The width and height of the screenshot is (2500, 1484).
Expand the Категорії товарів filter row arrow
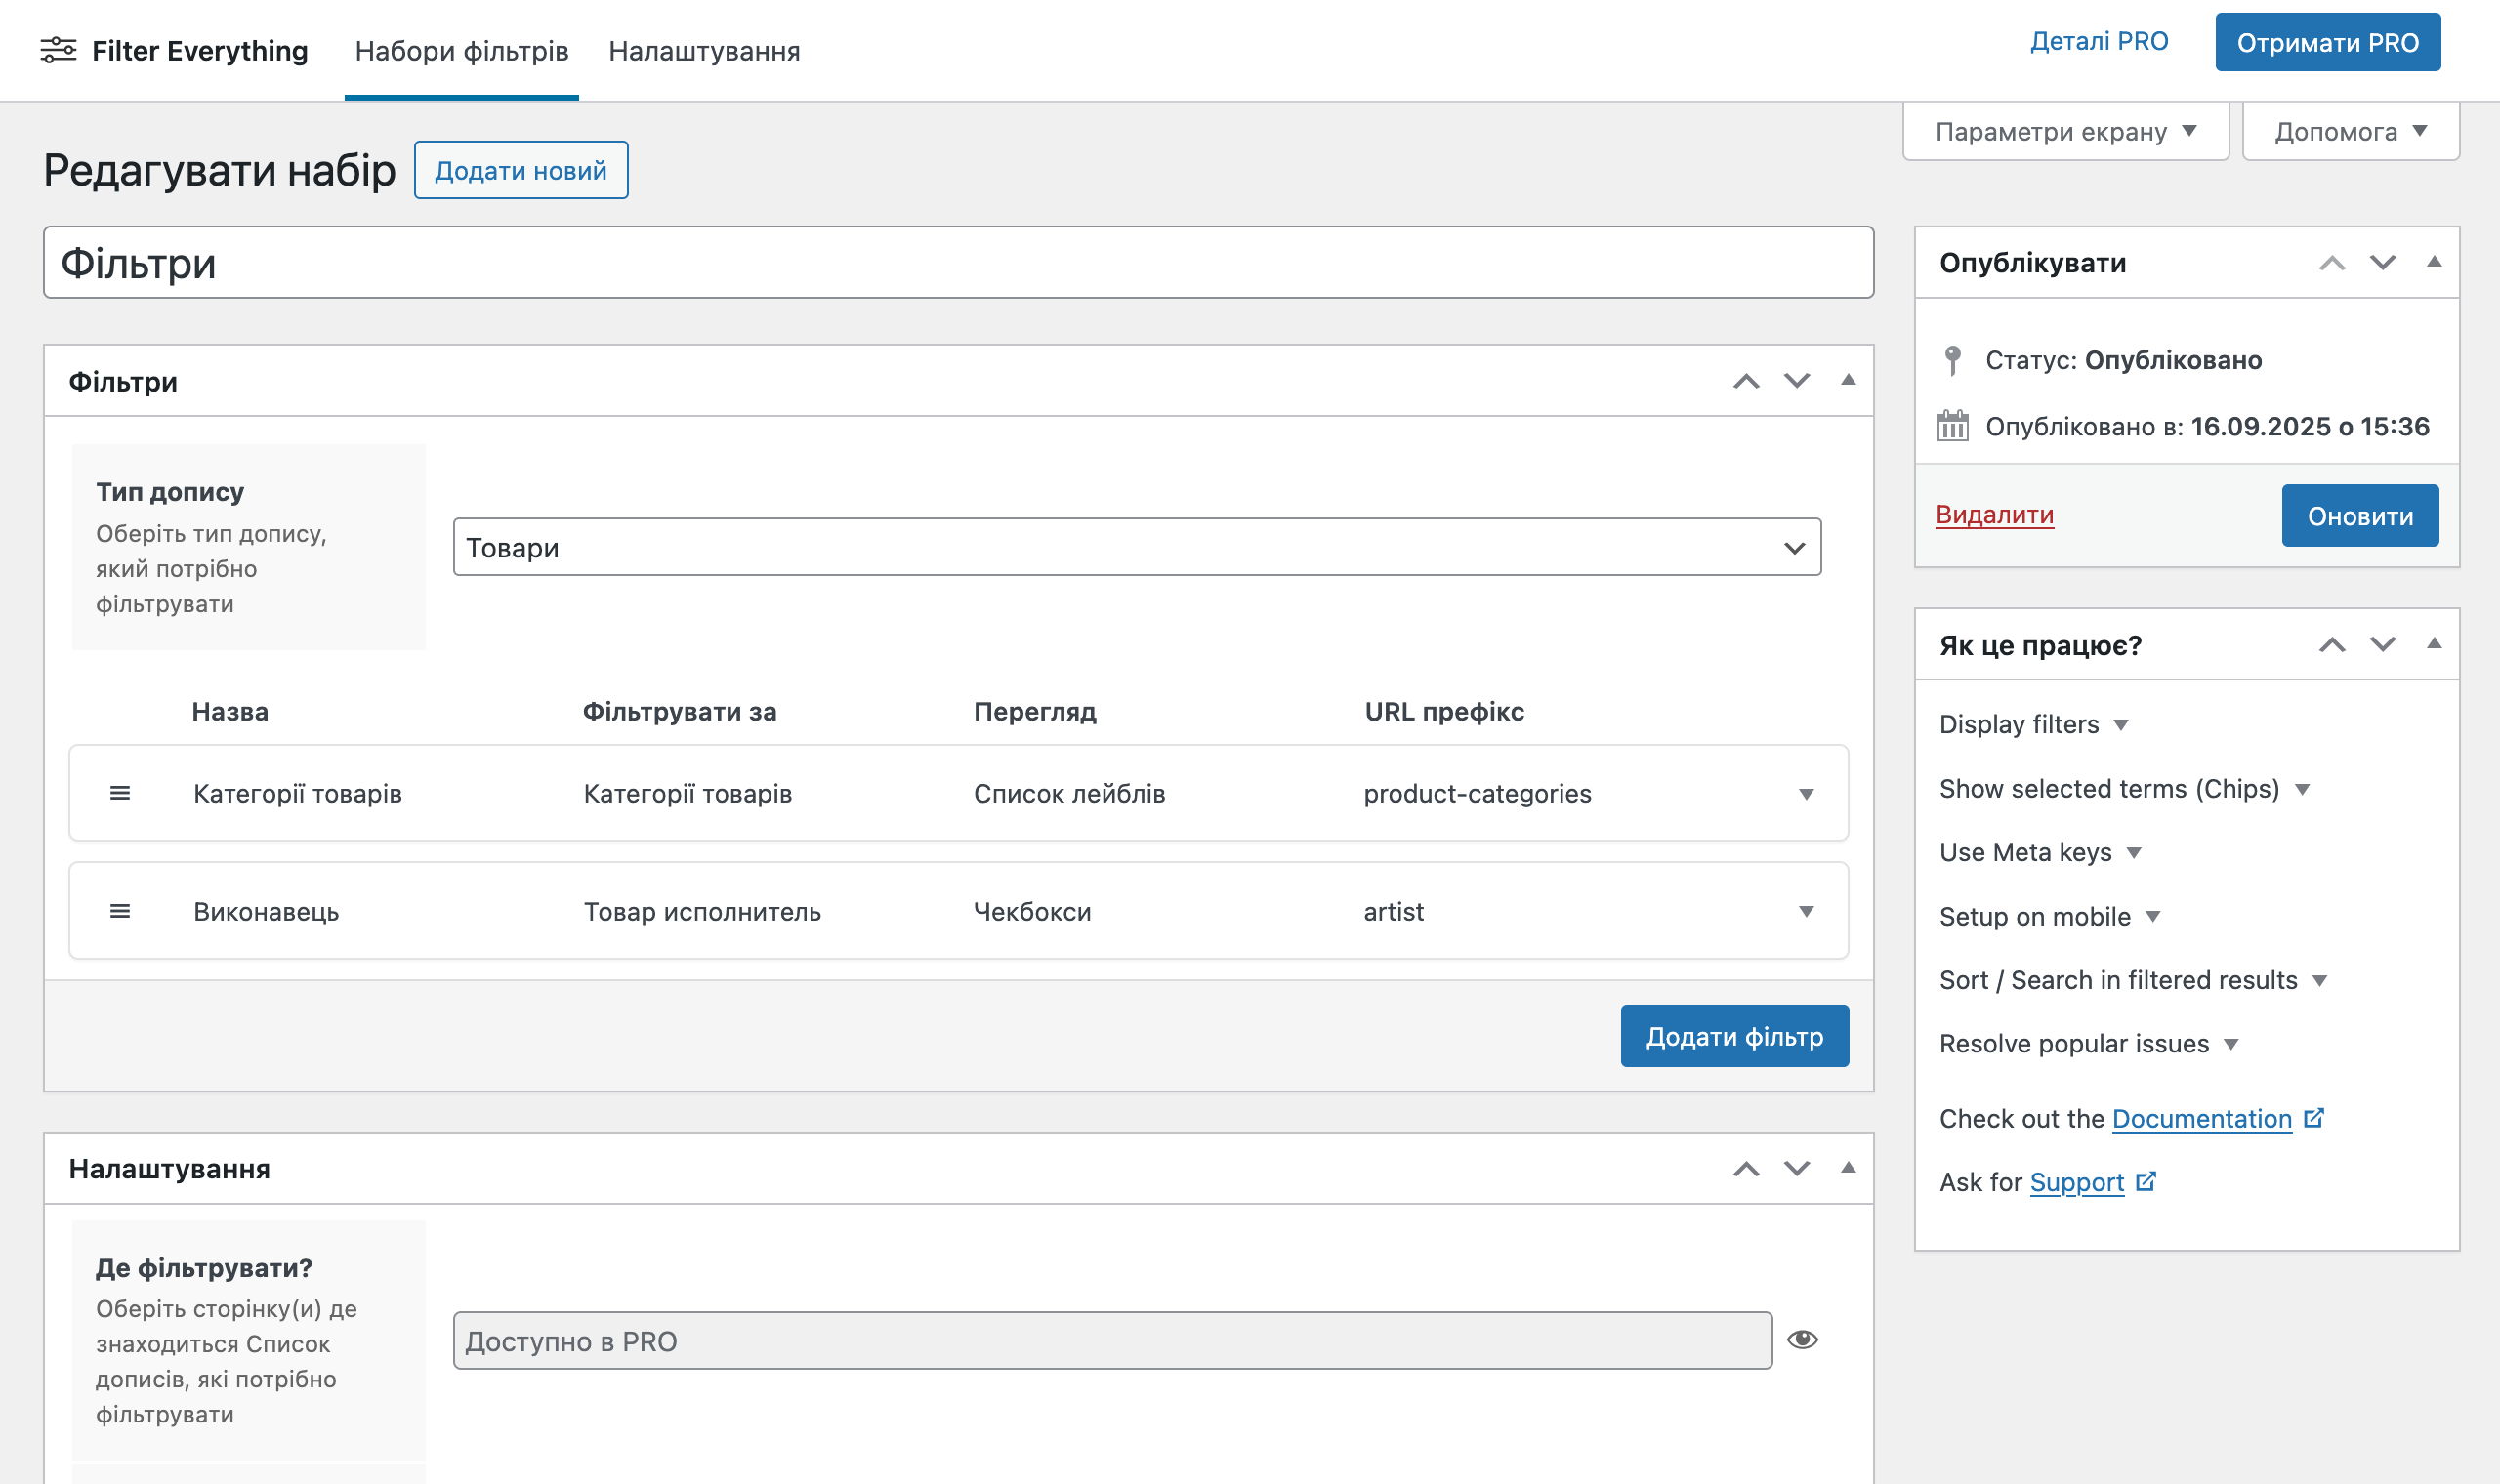coord(1806,794)
